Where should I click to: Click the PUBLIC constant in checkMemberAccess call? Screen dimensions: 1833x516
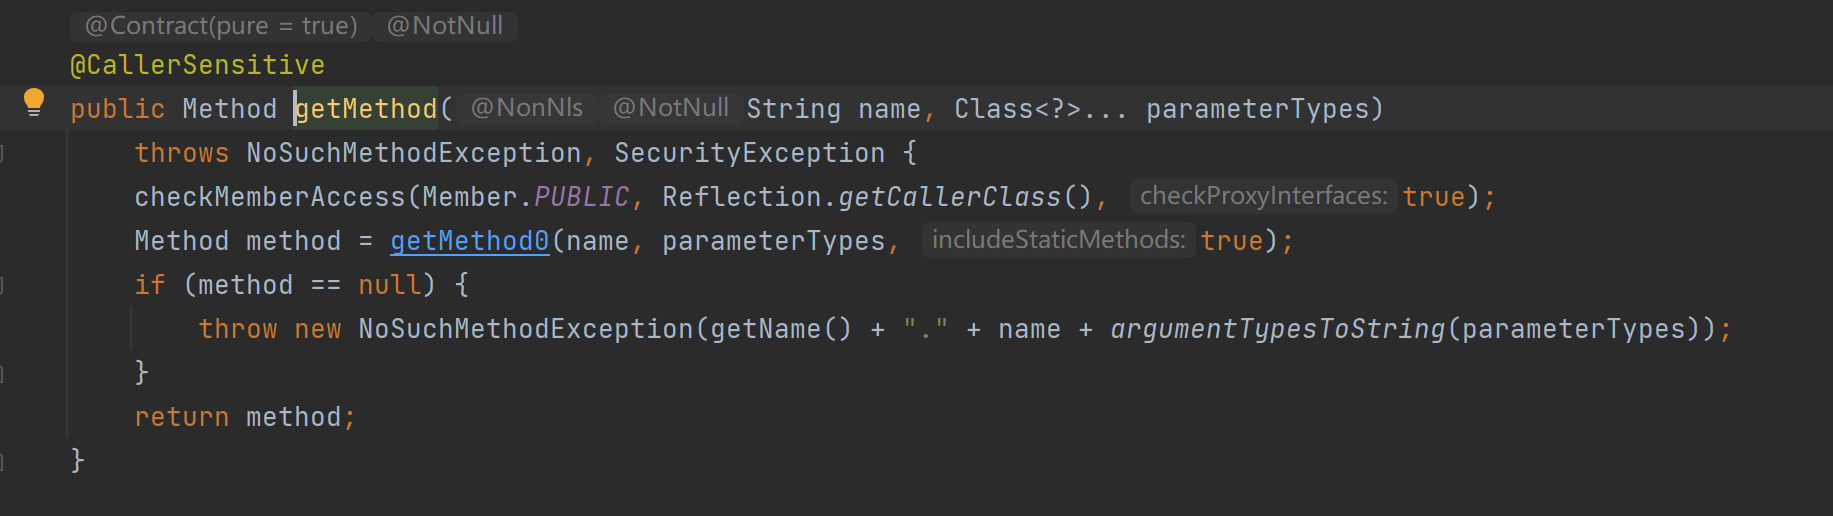[582, 197]
